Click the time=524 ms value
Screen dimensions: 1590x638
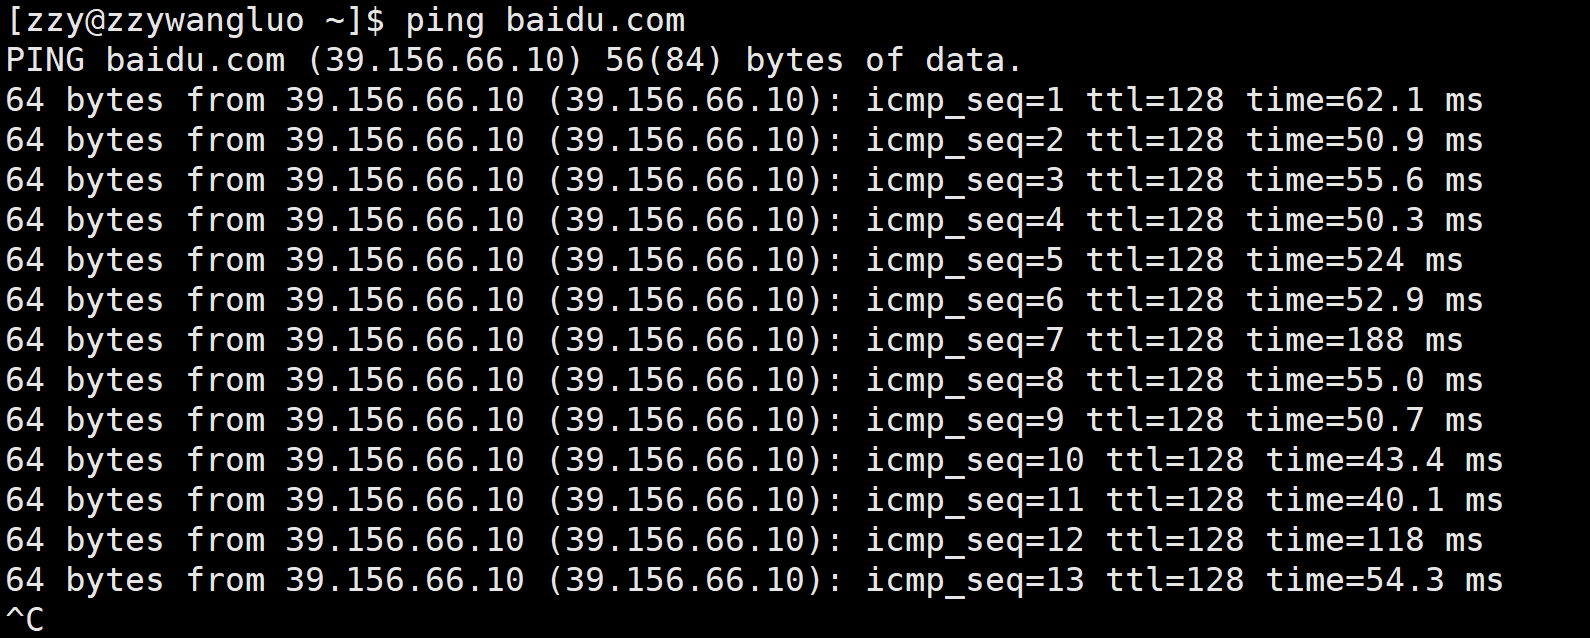coord(1354,262)
